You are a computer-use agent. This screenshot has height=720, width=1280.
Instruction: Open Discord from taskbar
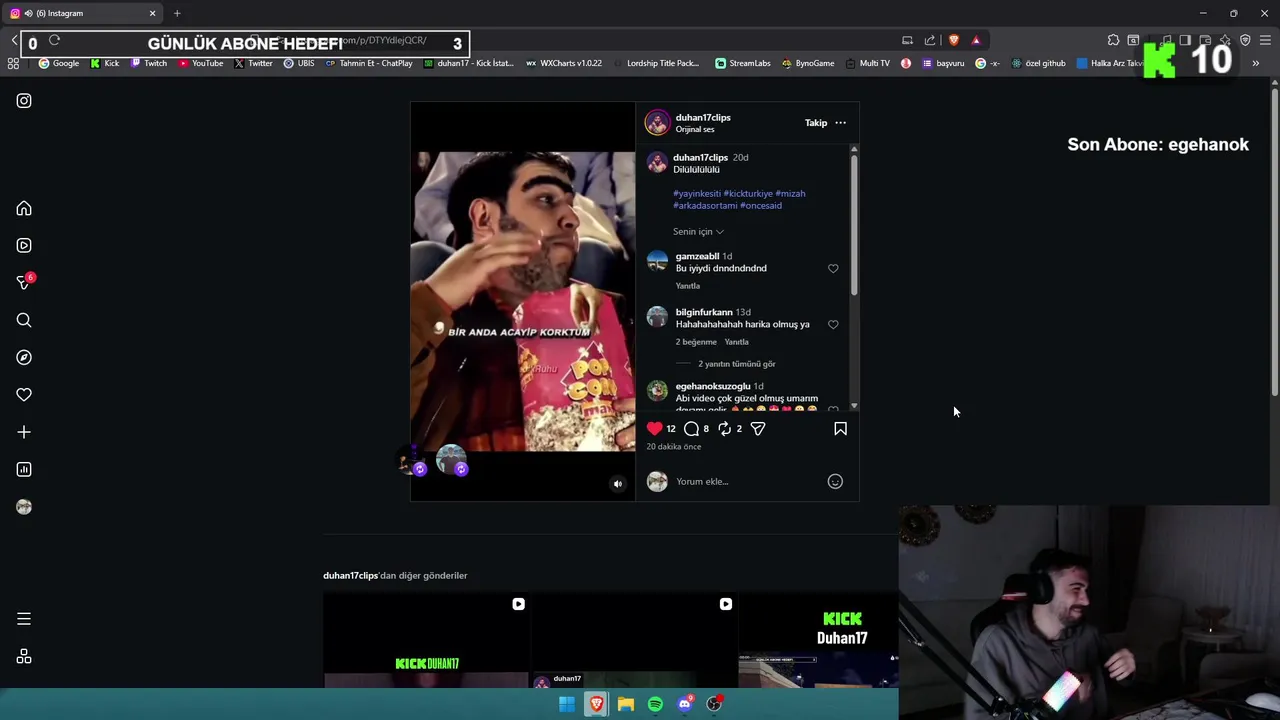click(685, 704)
